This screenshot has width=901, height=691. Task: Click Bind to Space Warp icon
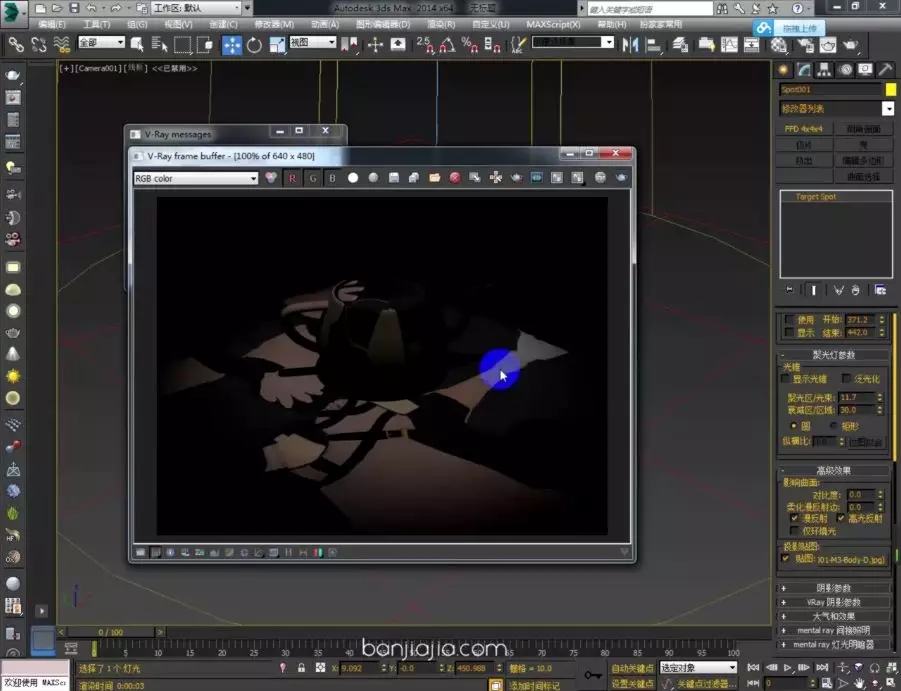(x=61, y=44)
